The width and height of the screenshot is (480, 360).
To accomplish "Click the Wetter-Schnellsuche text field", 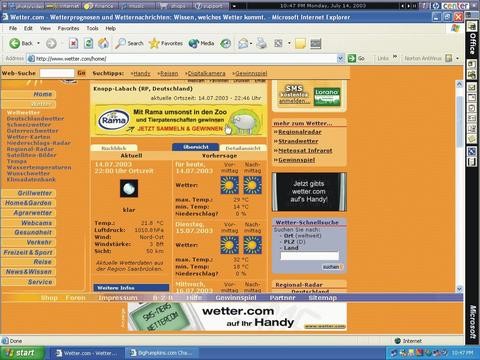I will click(310, 256).
